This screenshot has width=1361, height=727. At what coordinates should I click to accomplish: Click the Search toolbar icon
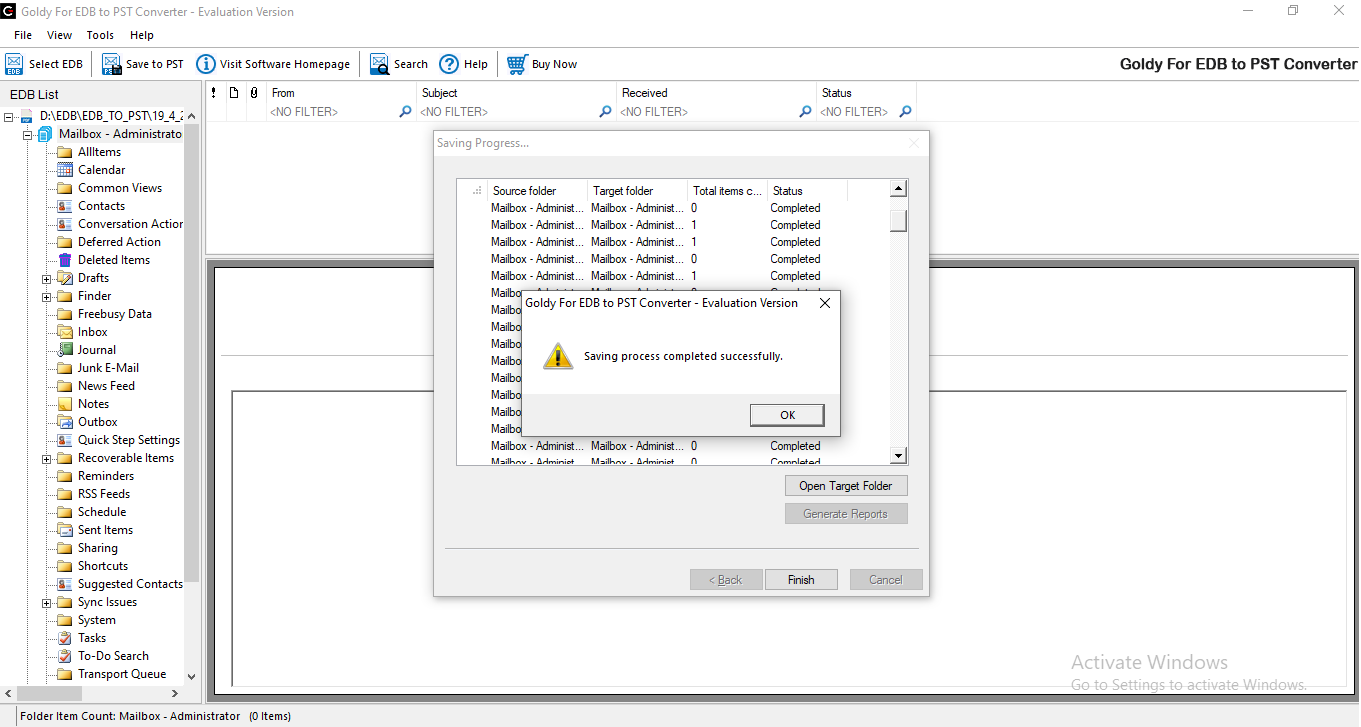pyautogui.click(x=379, y=64)
